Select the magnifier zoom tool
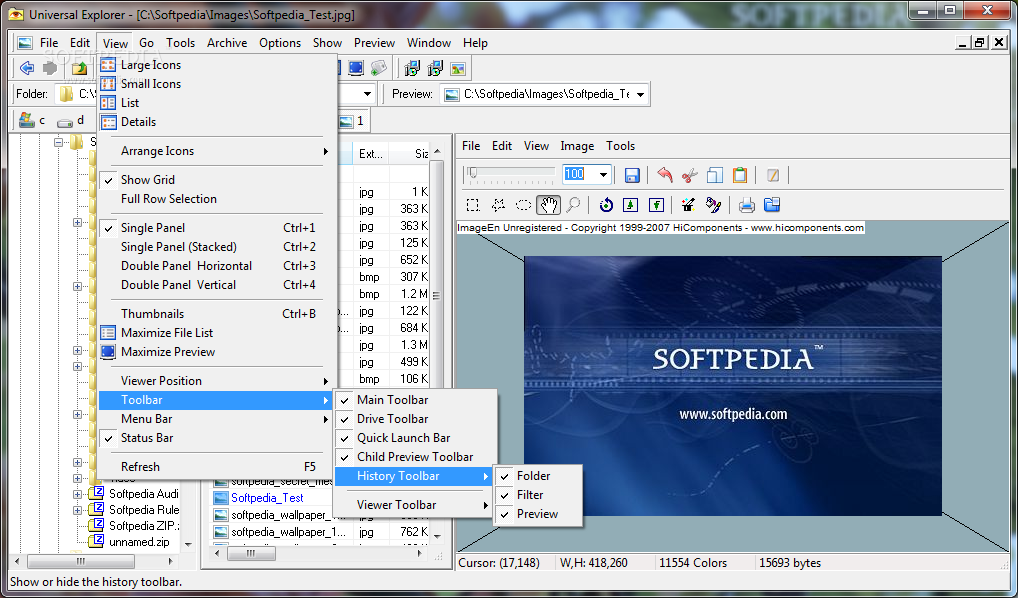 point(573,205)
